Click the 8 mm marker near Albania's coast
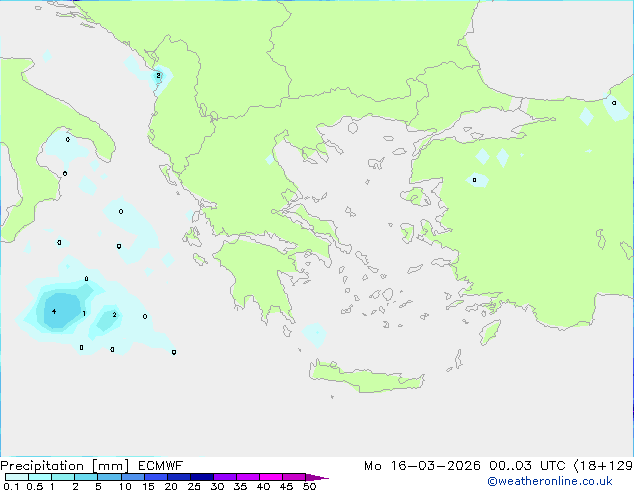This screenshot has height=490, width=634. point(158,75)
